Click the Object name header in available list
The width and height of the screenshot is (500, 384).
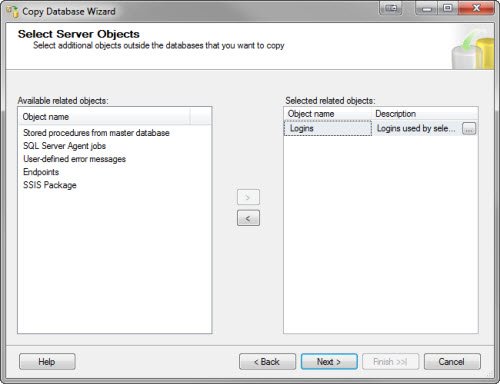[x=104, y=117]
